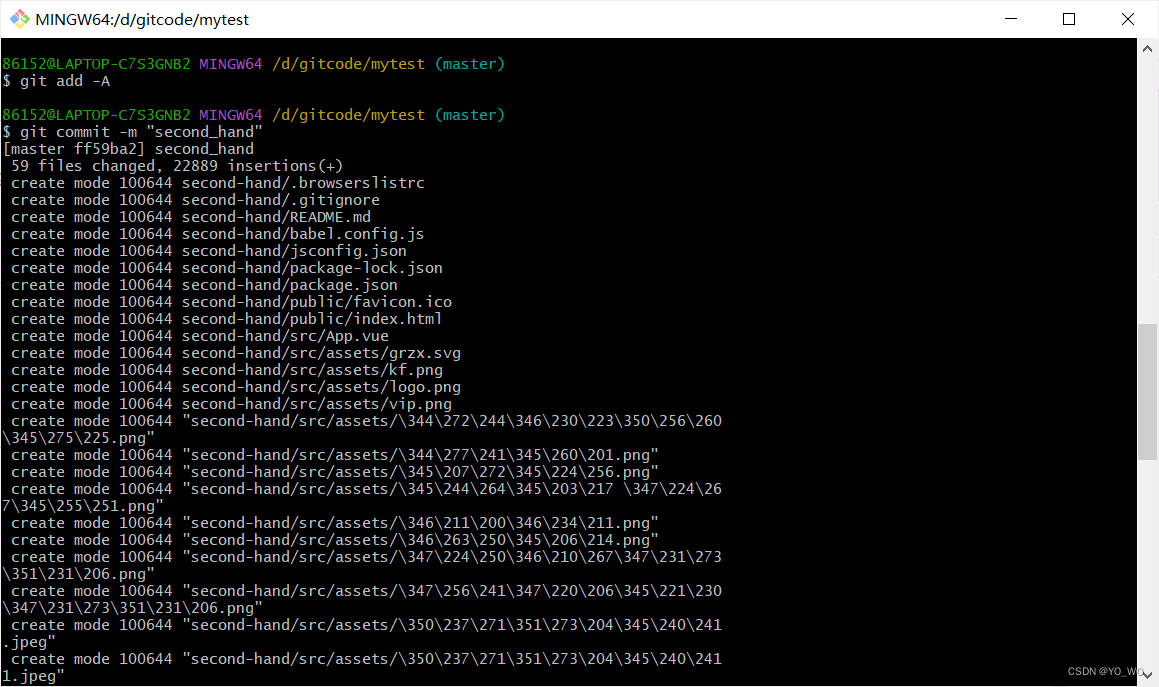The width and height of the screenshot is (1159, 687).
Task: Click the '59 files changed, 22889 insertions(+)' line
Action: click(177, 166)
